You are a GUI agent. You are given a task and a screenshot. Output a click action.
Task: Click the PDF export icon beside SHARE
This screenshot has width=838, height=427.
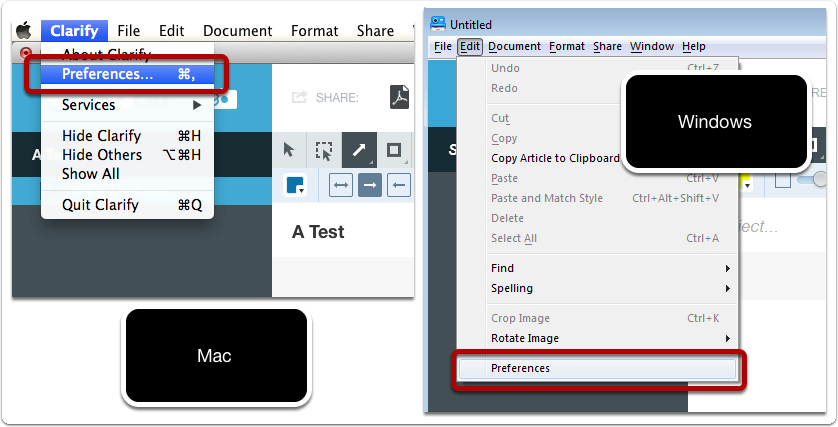[399, 97]
